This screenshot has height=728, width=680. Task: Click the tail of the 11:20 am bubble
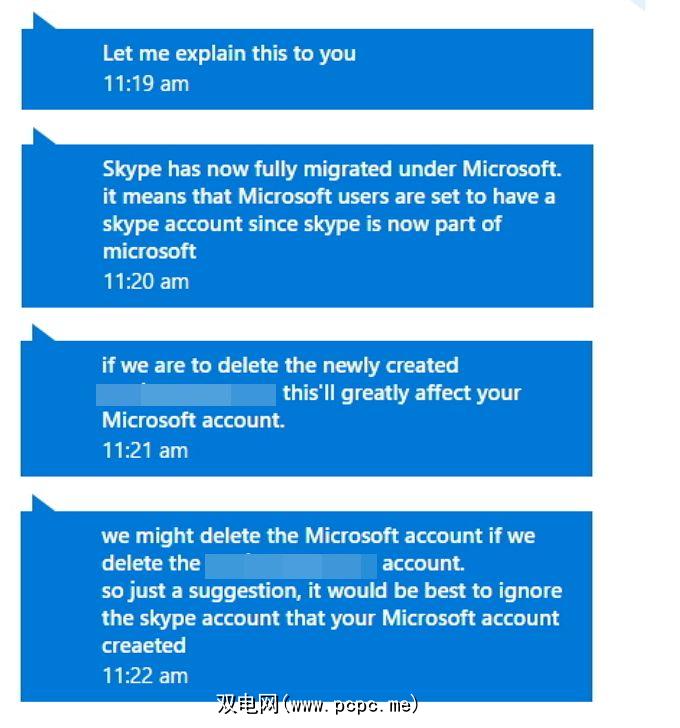[40, 135]
